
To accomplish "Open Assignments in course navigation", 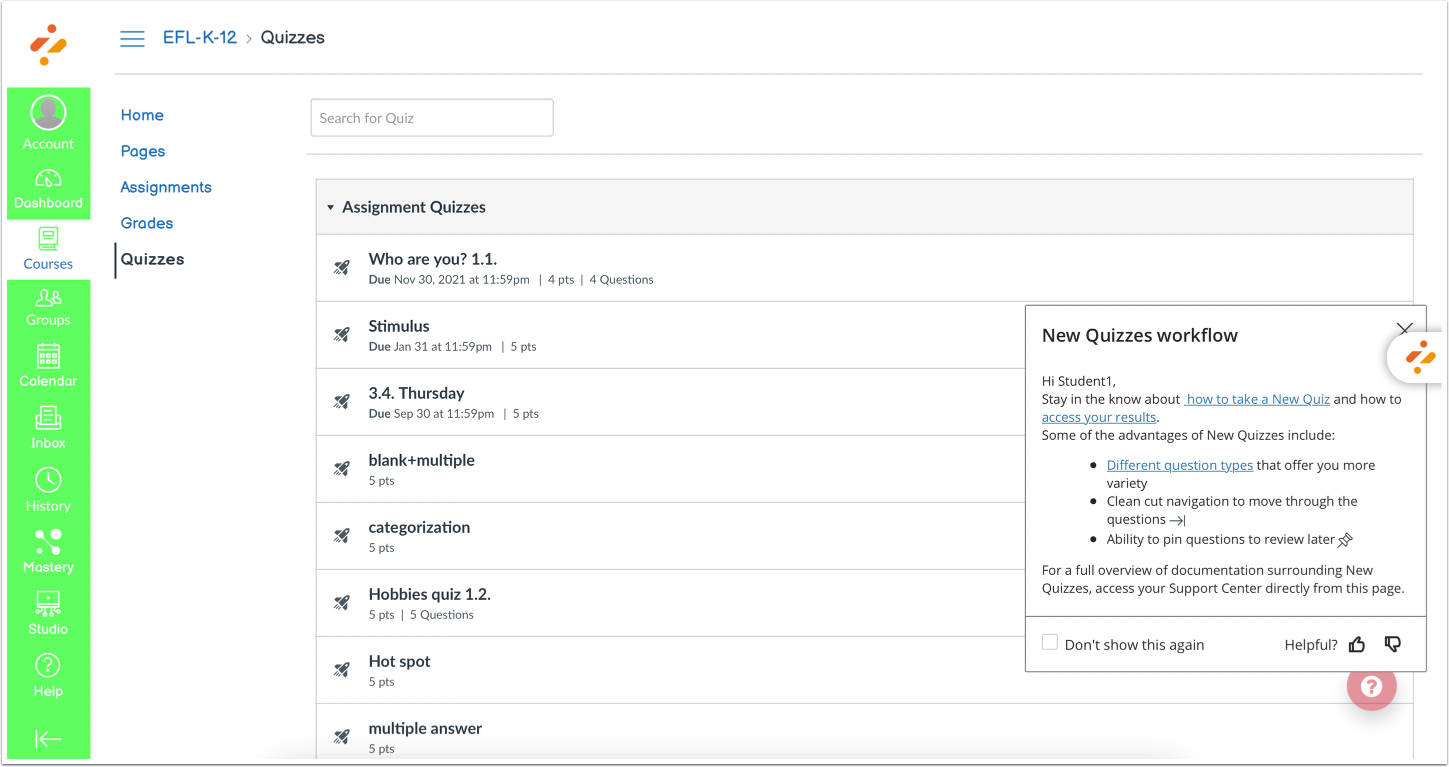I will [166, 187].
